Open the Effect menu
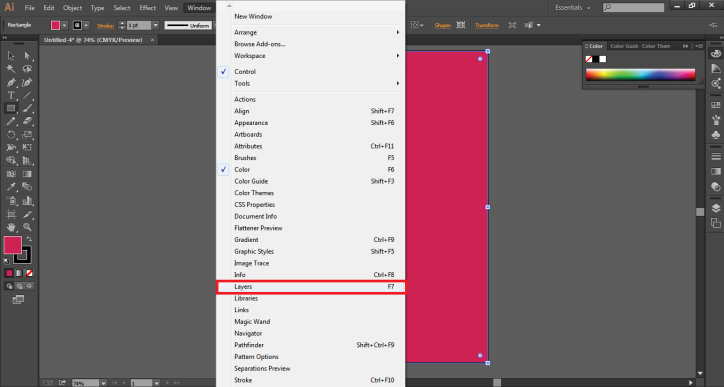Viewport: 724px width, 387px height. pos(147,8)
